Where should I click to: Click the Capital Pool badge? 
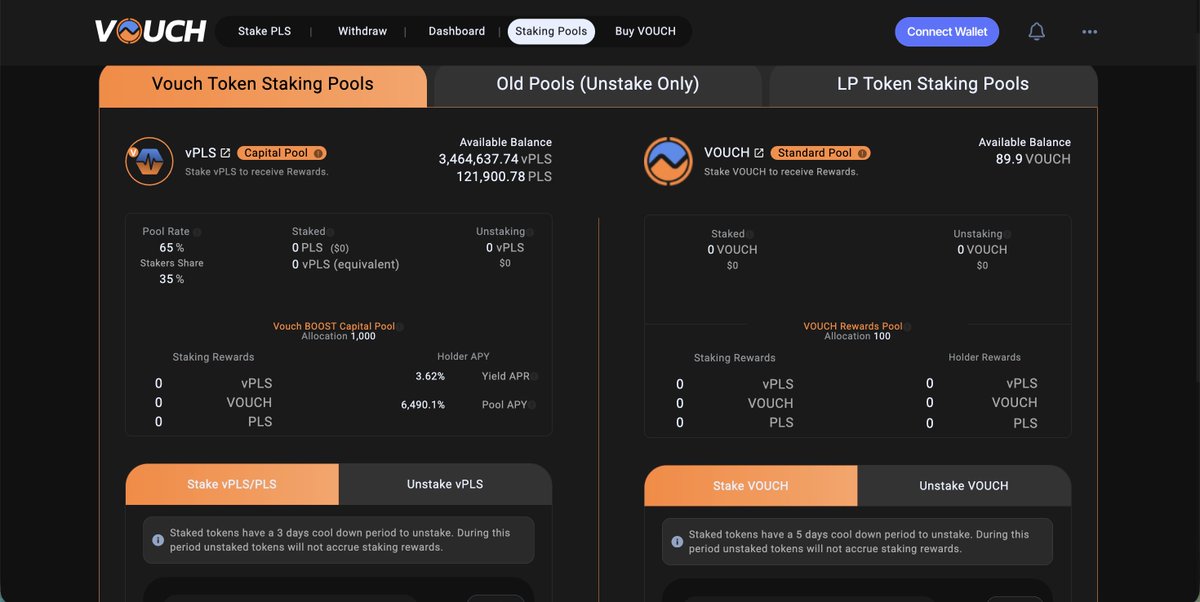[282, 153]
